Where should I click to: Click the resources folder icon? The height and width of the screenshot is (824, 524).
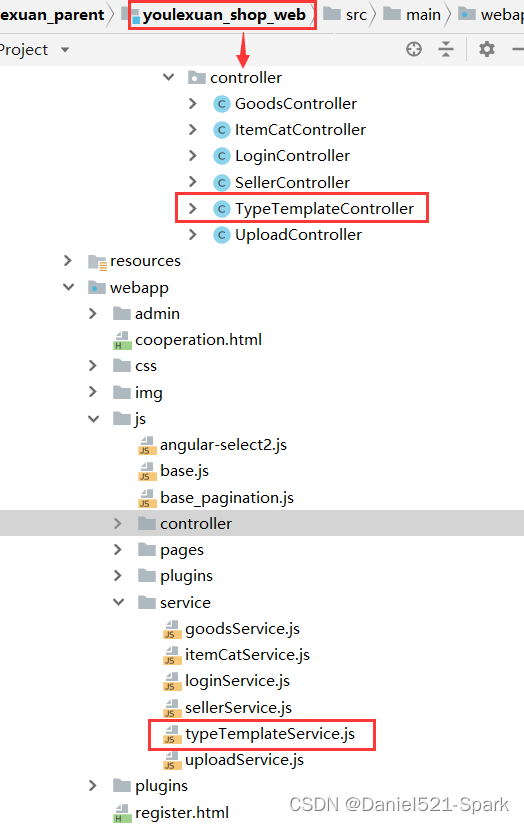point(97,262)
